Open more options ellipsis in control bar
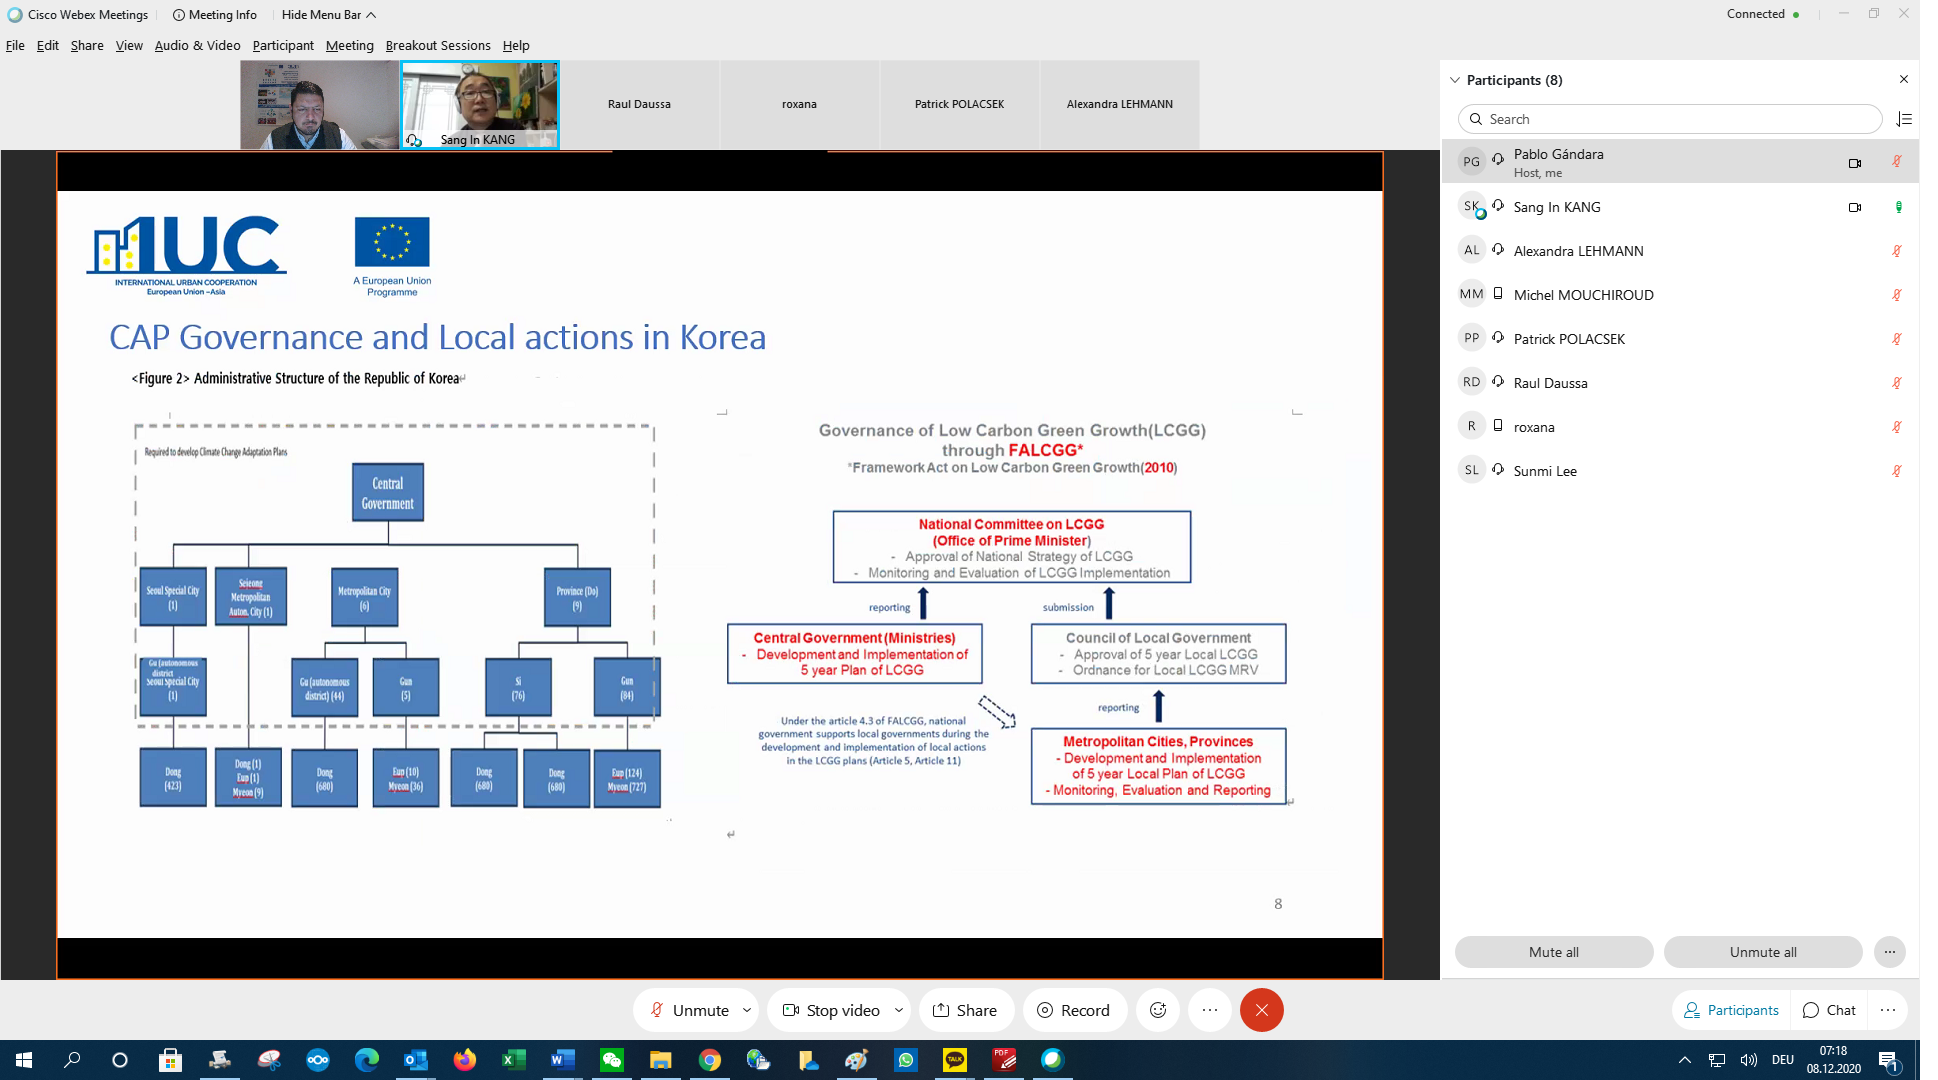The image size is (1938, 1080). [x=1209, y=1010]
